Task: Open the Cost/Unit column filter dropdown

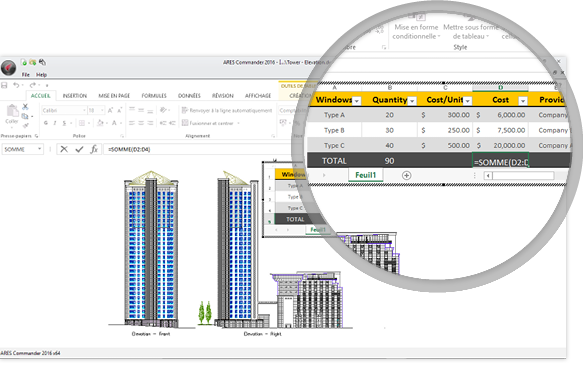Action: pos(468,100)
